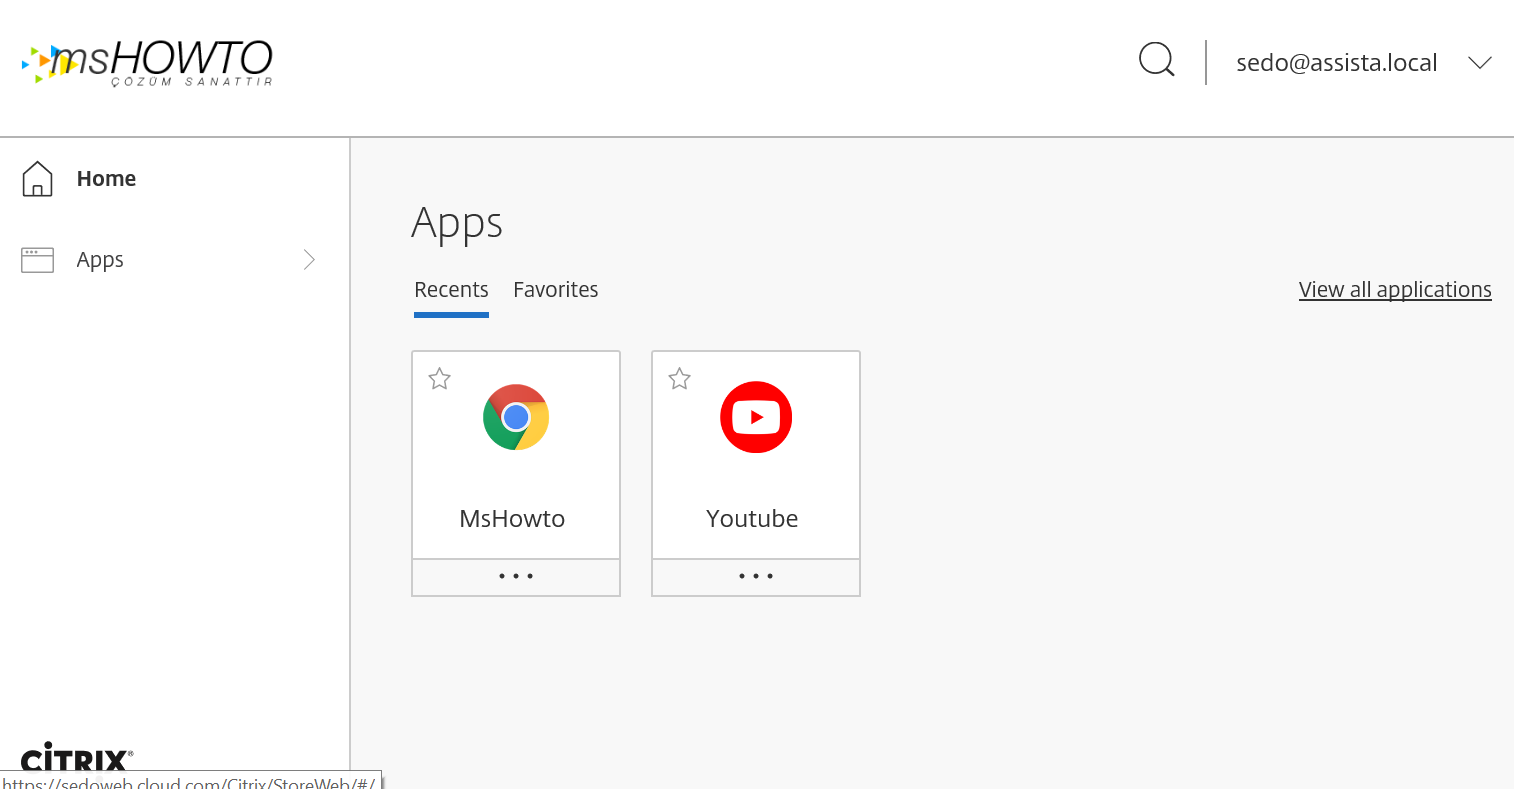The height and width of the screenshot is (789, 1514).
Task: Click the Apps section heading
Action: coord(457,223)
